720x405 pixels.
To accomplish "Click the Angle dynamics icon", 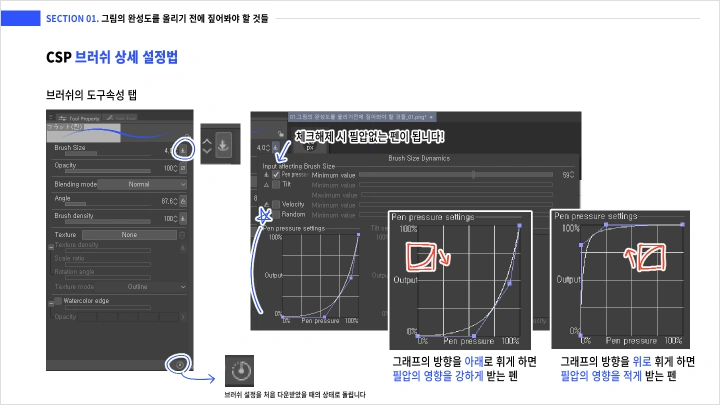I will click(183, 201).
